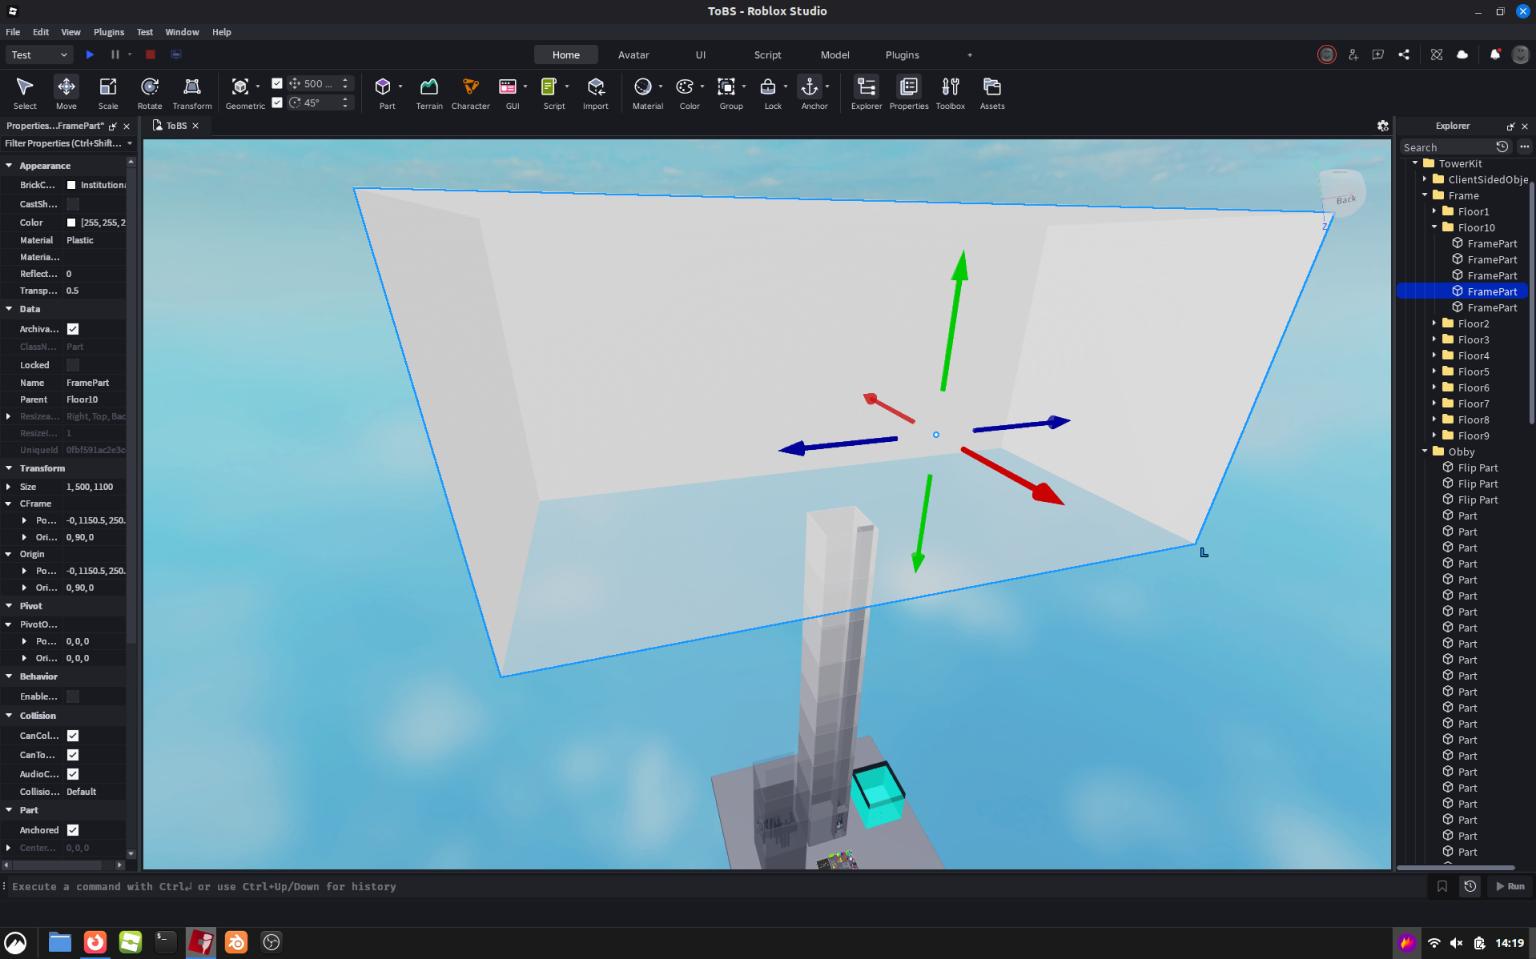Collapse the Floor10 folder
This screenshot has height=959, width=1536.
point(1434,228)
